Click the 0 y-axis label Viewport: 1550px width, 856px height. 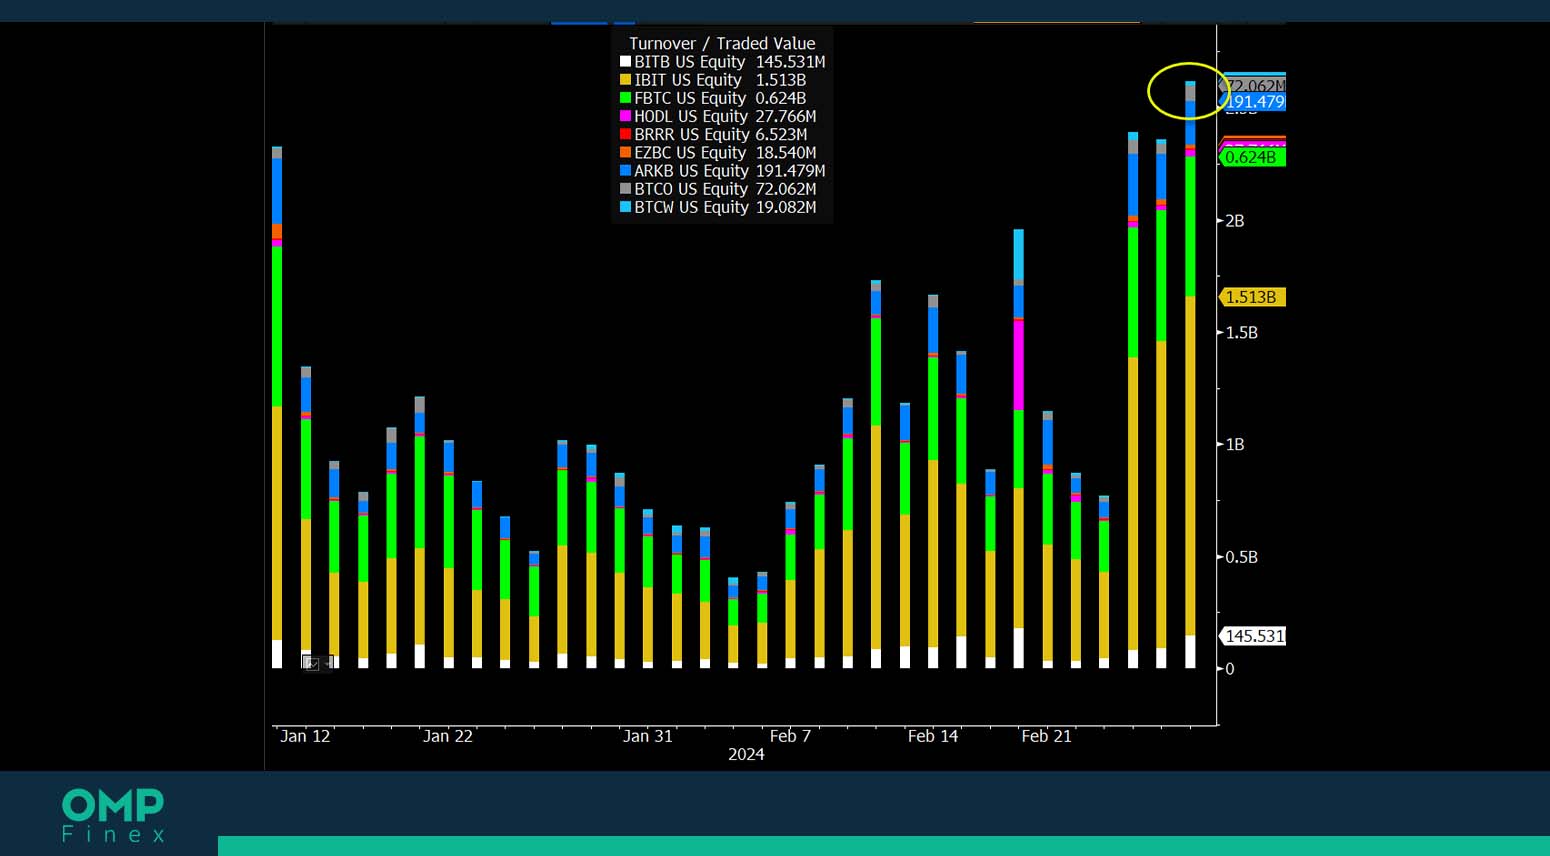1230,669
